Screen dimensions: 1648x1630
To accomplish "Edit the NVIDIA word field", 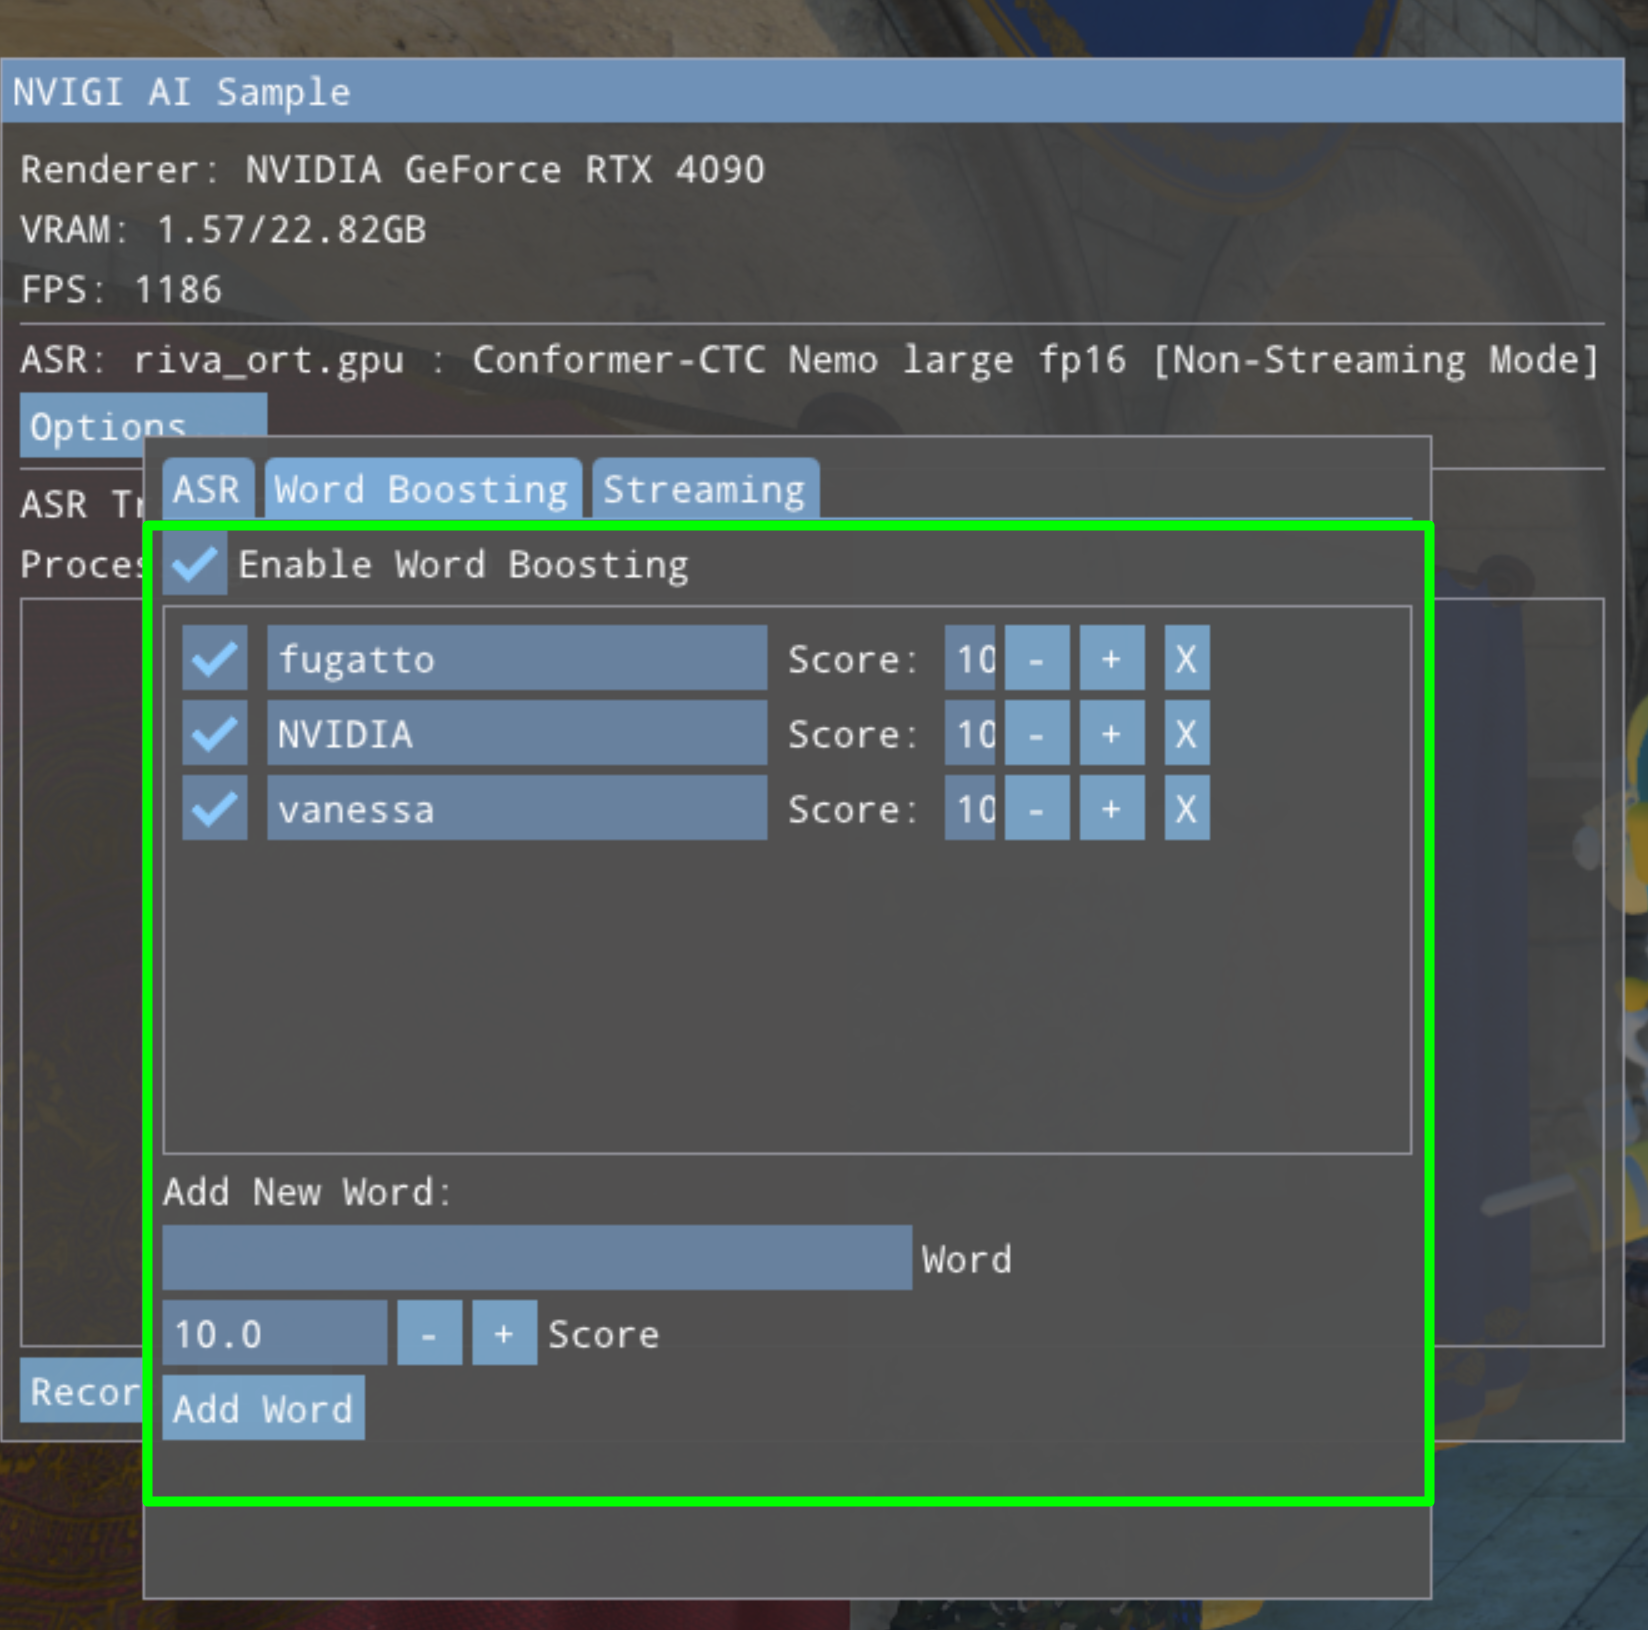I will point(517,733).
